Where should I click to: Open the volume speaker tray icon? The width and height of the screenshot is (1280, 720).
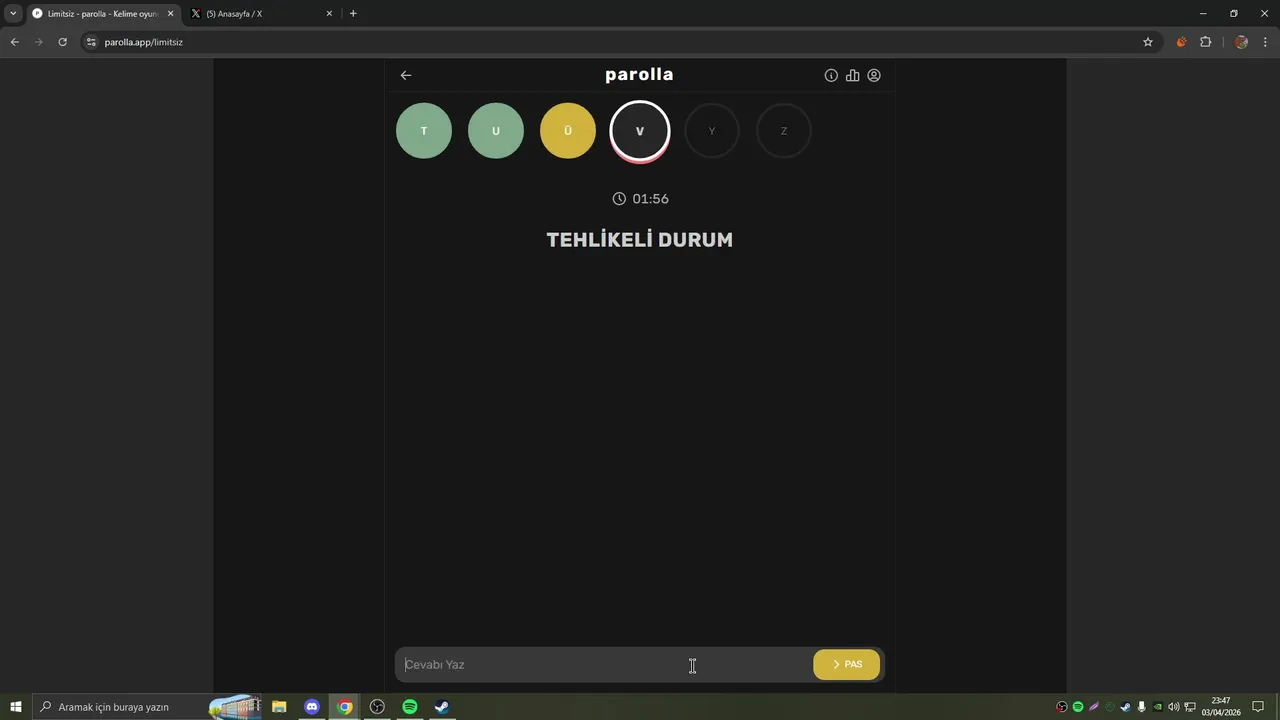[1174, 707]
